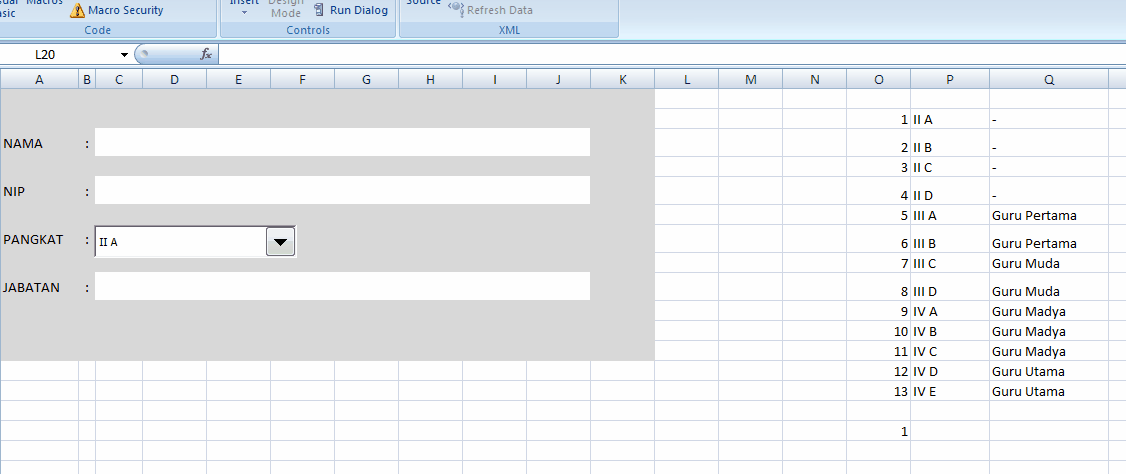Viewport: 1126px width, 474px height.
Task: Select column D header
Action: point(175,80)
